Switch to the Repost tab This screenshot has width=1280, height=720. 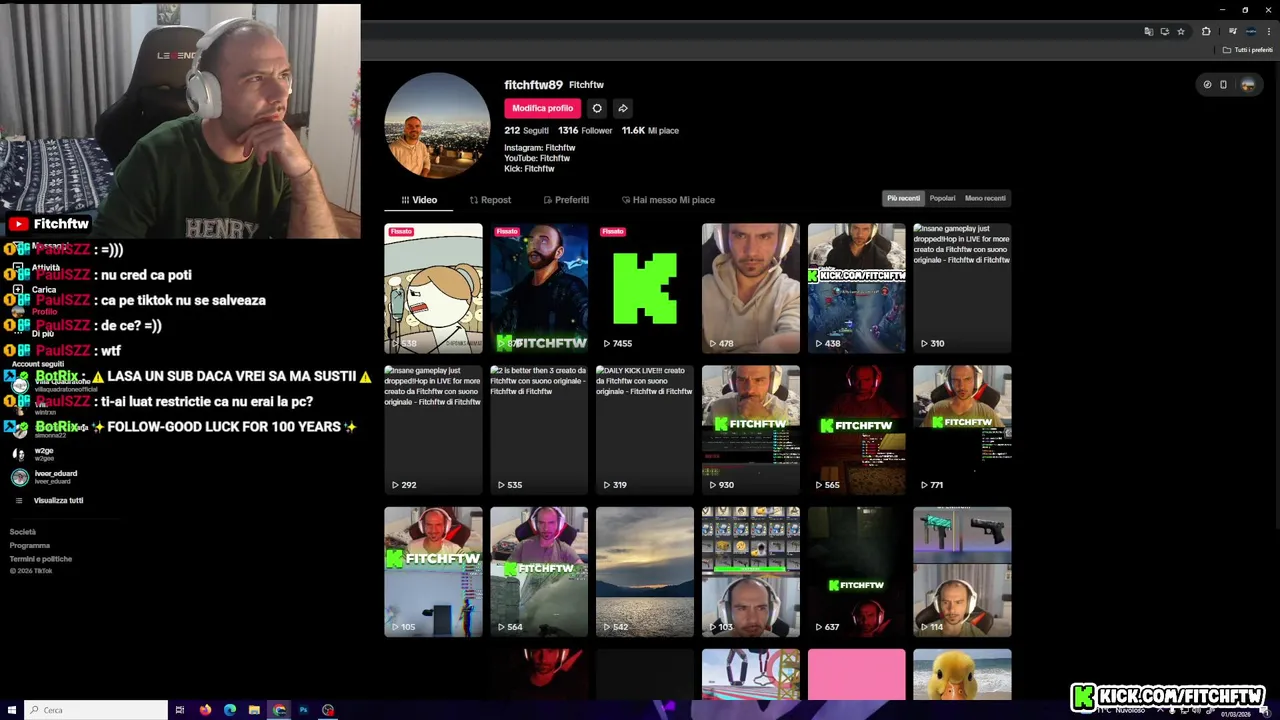(490, 200)
